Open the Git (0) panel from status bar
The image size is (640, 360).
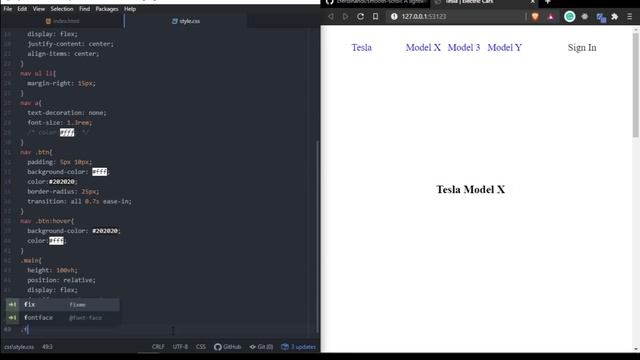coord(261,347)
